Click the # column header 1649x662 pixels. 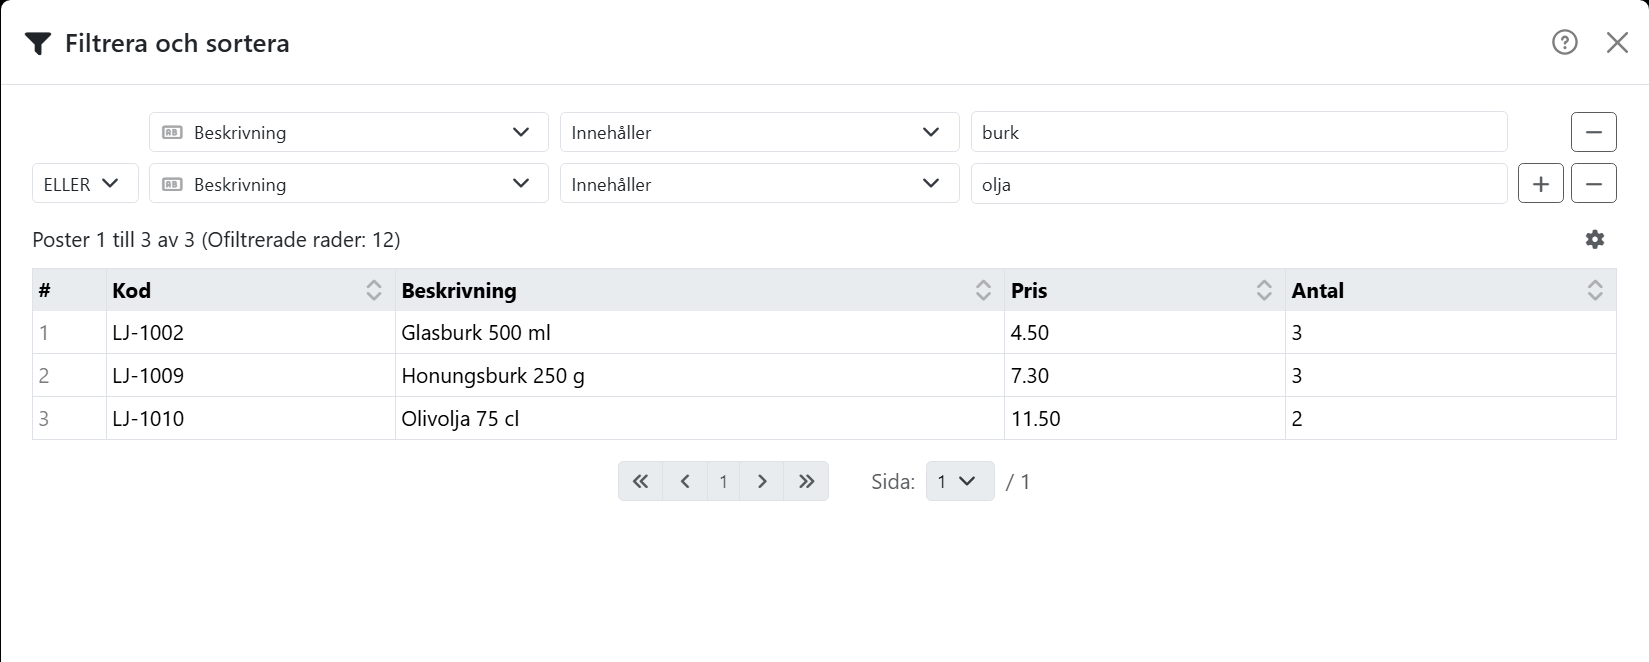[69, 290]
